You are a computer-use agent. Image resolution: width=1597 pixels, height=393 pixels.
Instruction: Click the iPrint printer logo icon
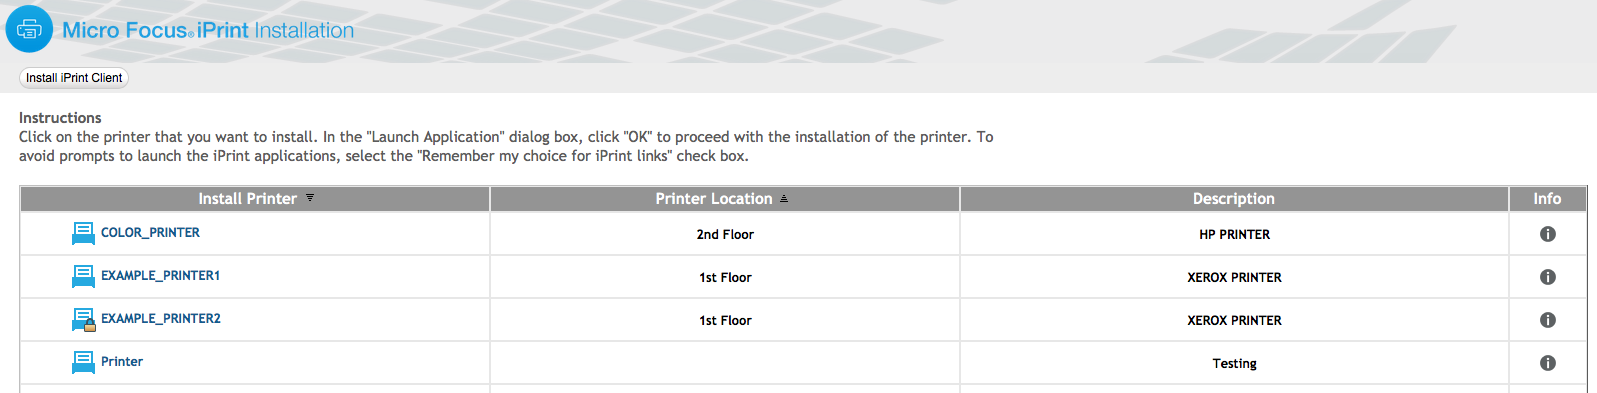[x=29, y=29]
